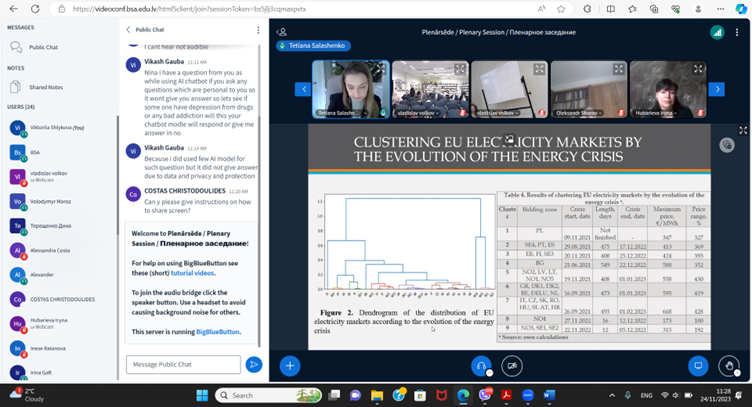Show the next page of webcams
Viewport: 752px width, 407px height.
[715, 89]
